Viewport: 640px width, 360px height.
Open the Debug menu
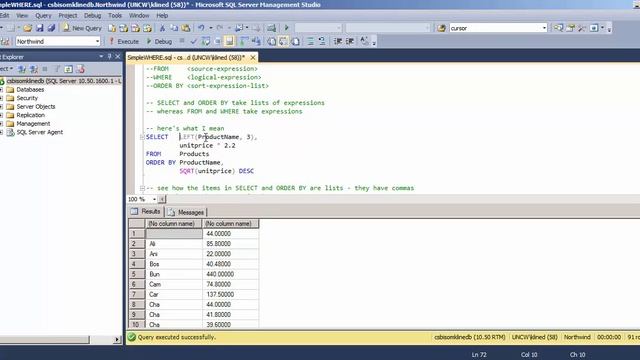(x=92, y=16)
